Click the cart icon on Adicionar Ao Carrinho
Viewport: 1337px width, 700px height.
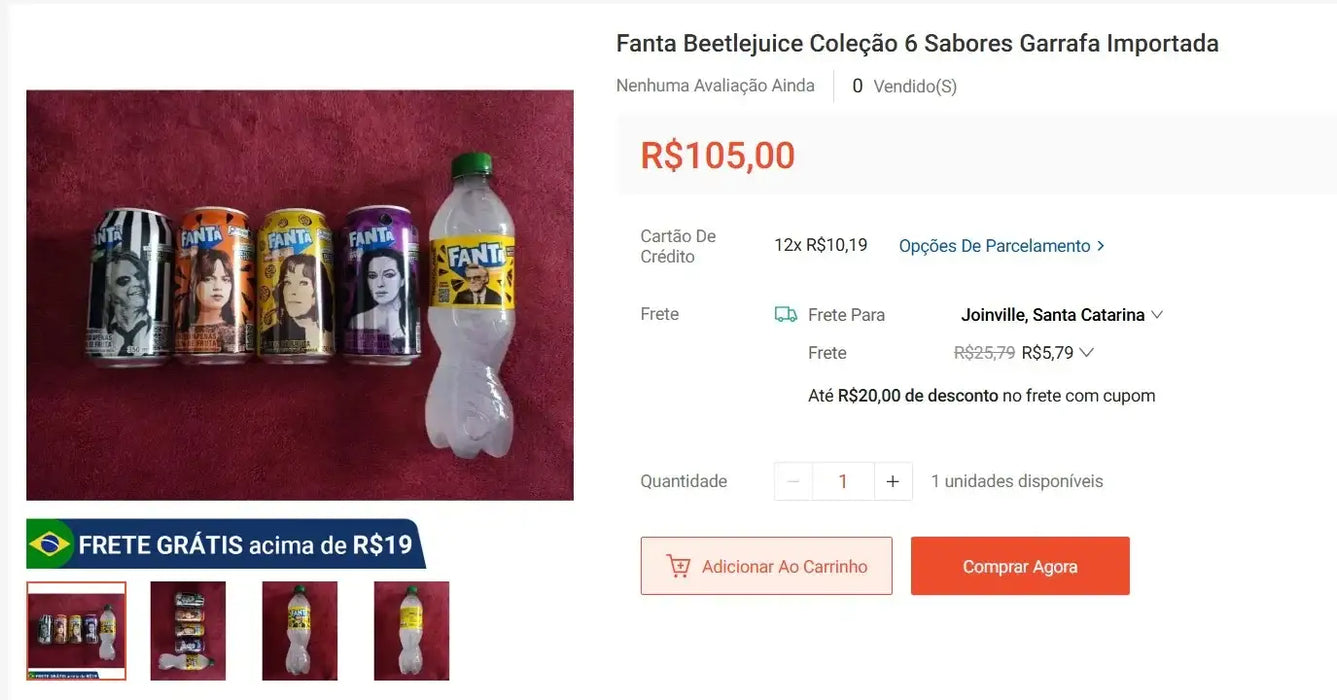point(678,566)
